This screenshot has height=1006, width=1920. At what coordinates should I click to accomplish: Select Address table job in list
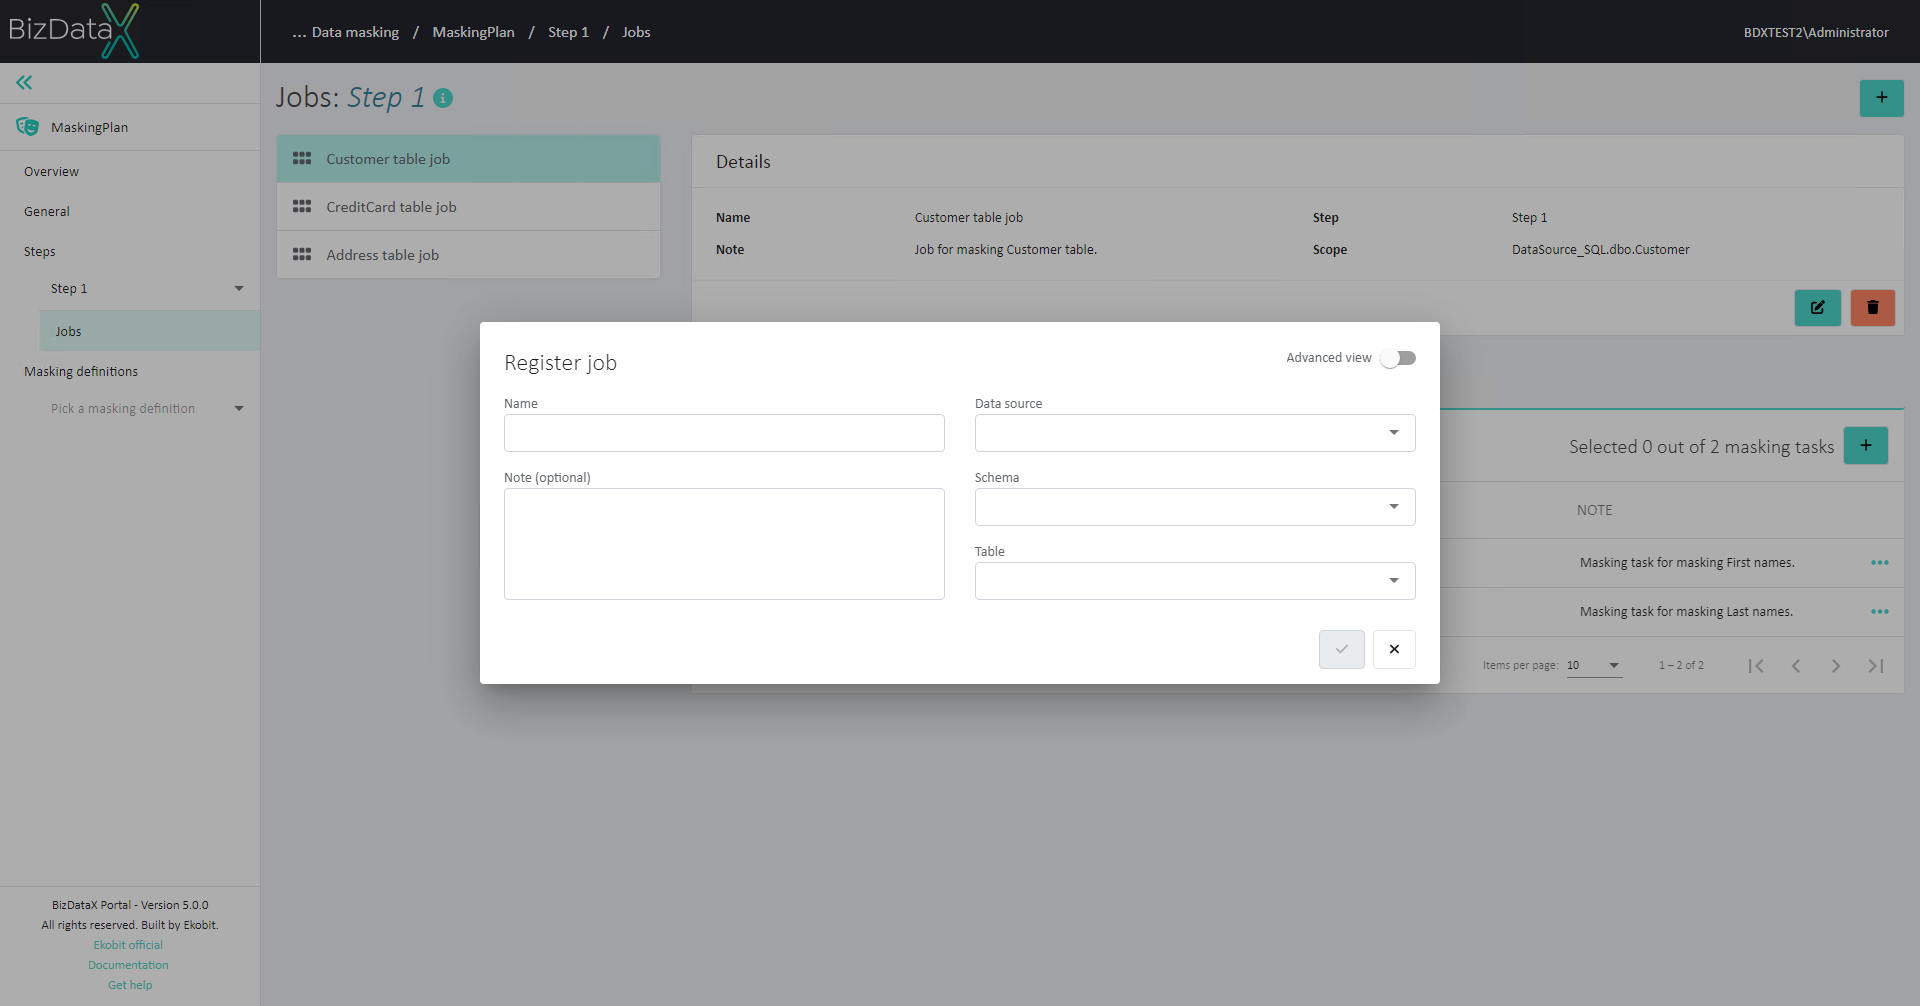pos(468,255)
